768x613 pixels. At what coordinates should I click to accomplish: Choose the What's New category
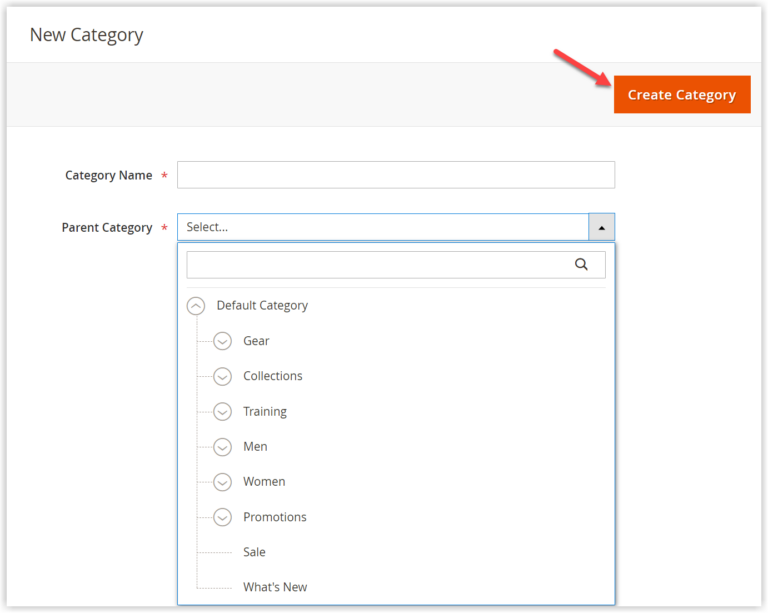pos(275,587)
